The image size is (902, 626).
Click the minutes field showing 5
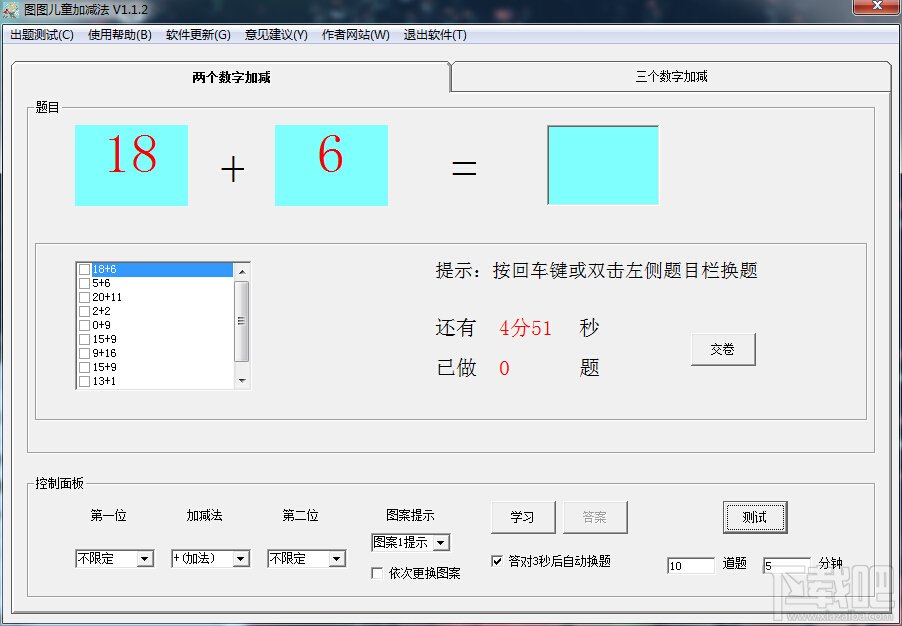click(x=786, y=566)
